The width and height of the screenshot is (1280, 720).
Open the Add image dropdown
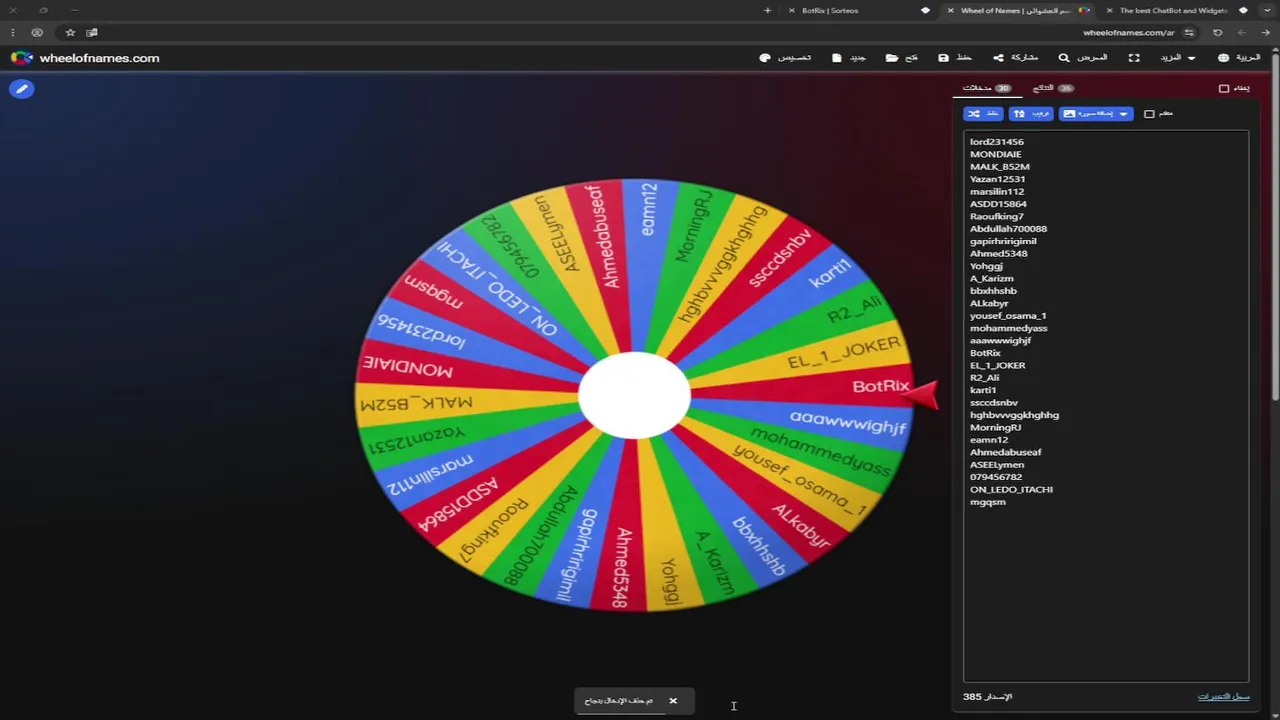click(1096, 114)
